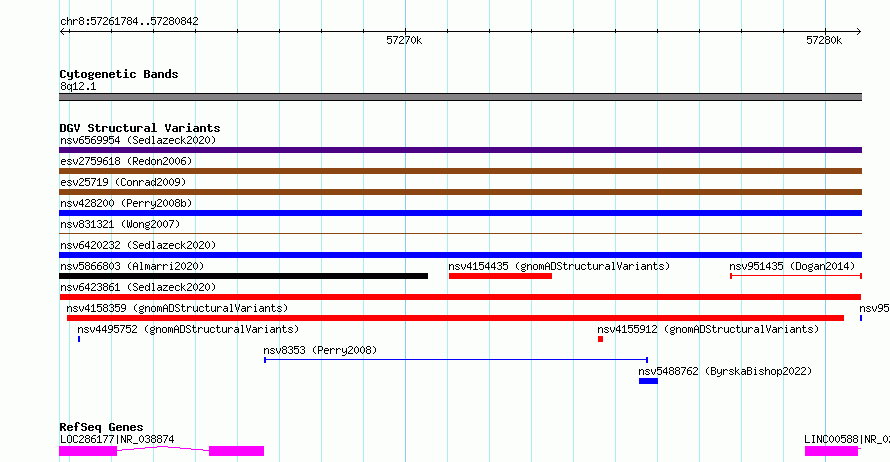Select the thin brown nsv831321 line
Image resolution: width=890 pixels, height=462 pixels.
point(460,233)
